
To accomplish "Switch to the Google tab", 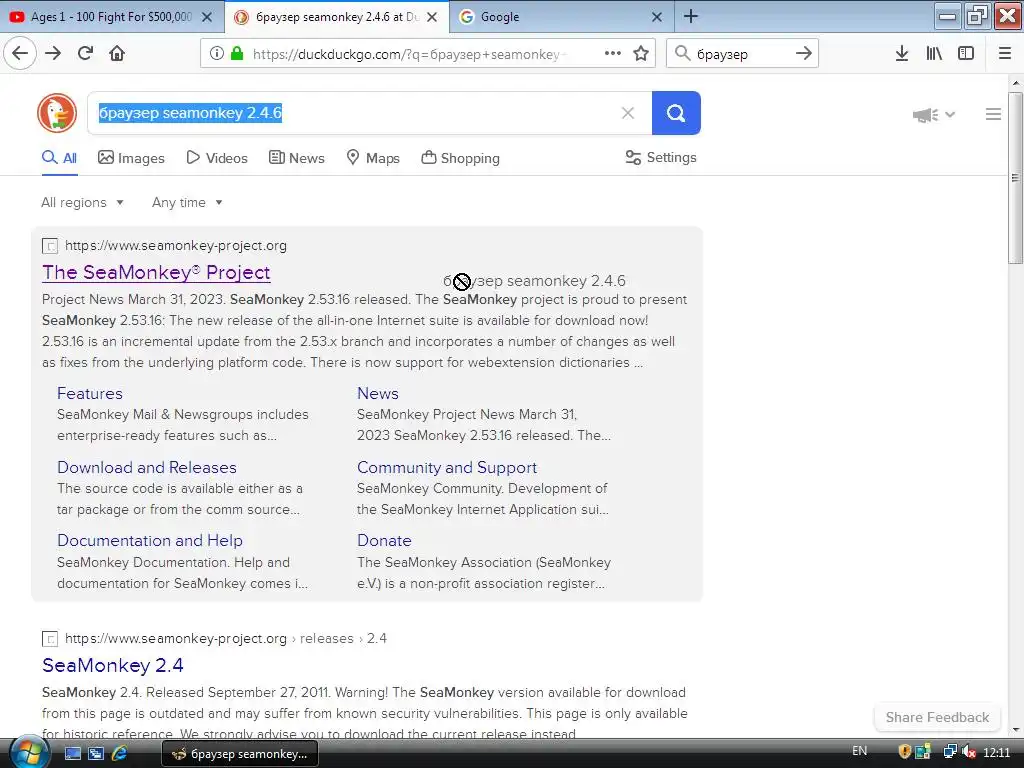I will click(500, 17).
